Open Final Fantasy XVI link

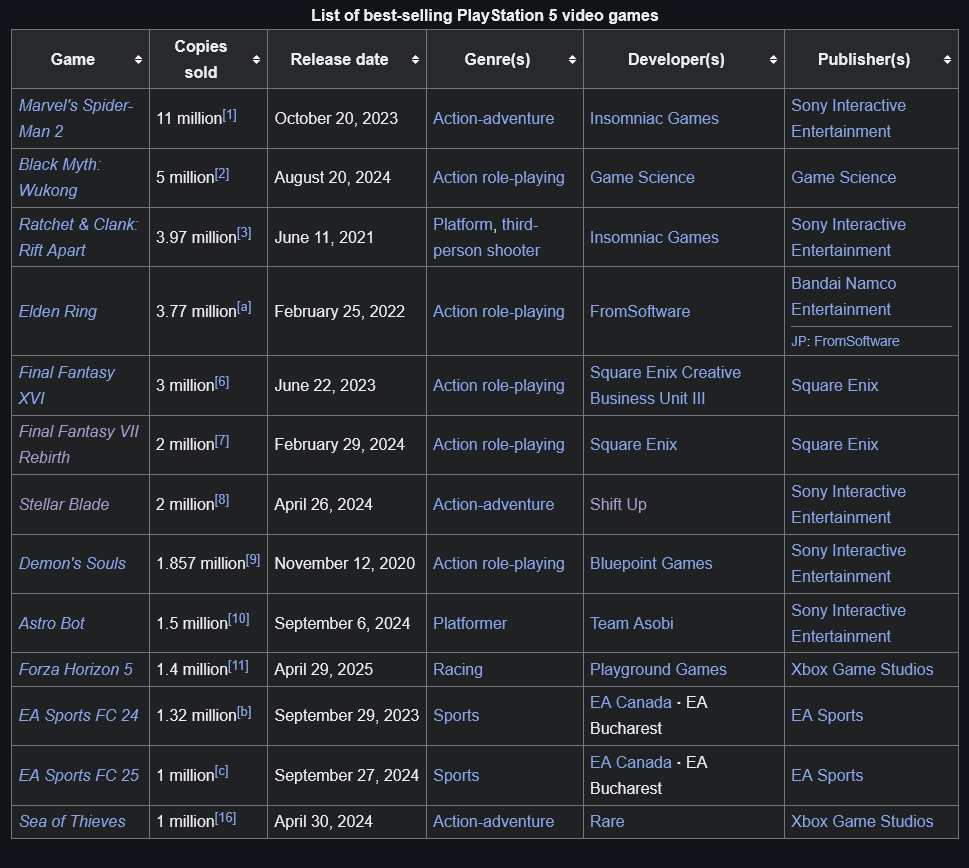pyautogui.click(x=67, y=385)
